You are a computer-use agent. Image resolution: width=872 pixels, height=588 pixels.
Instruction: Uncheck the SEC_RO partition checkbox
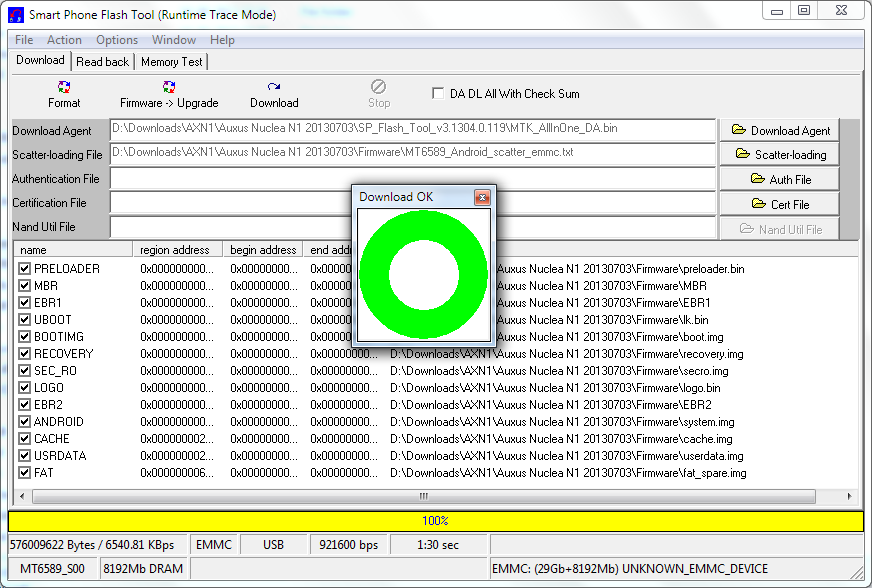pyautogui.click(x=24, y=370)
